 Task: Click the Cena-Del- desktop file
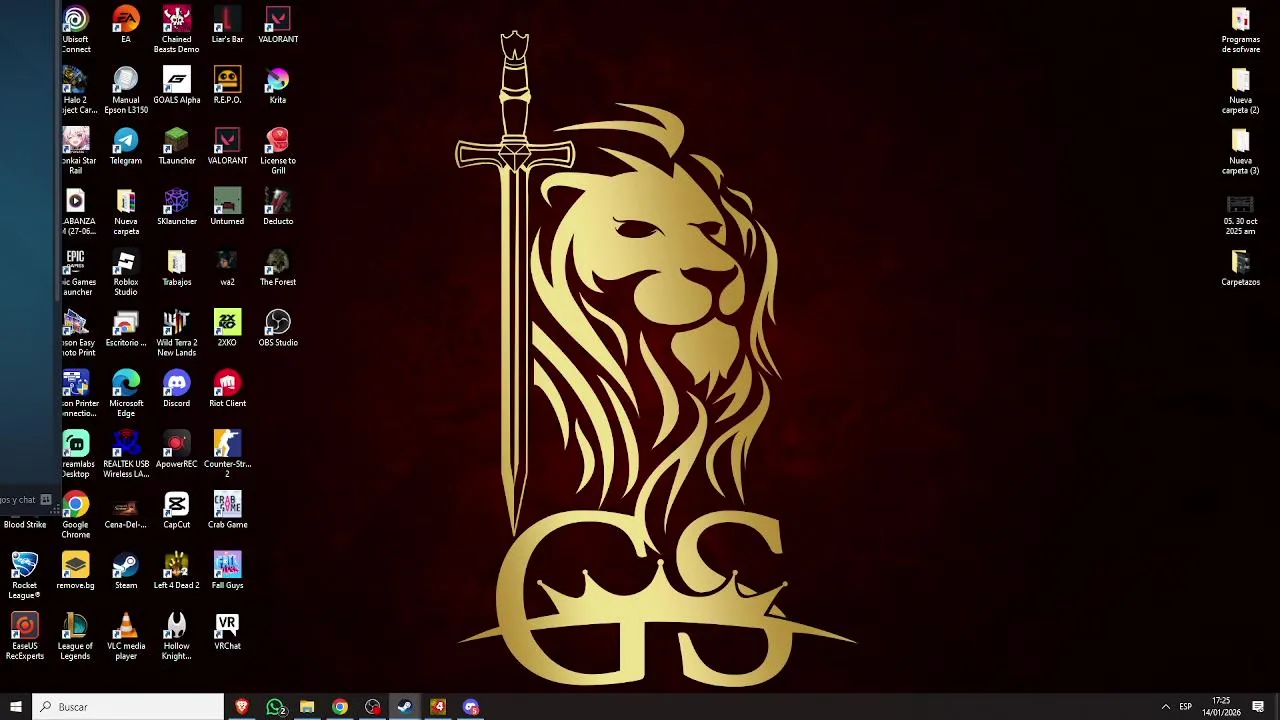point(126,511)
